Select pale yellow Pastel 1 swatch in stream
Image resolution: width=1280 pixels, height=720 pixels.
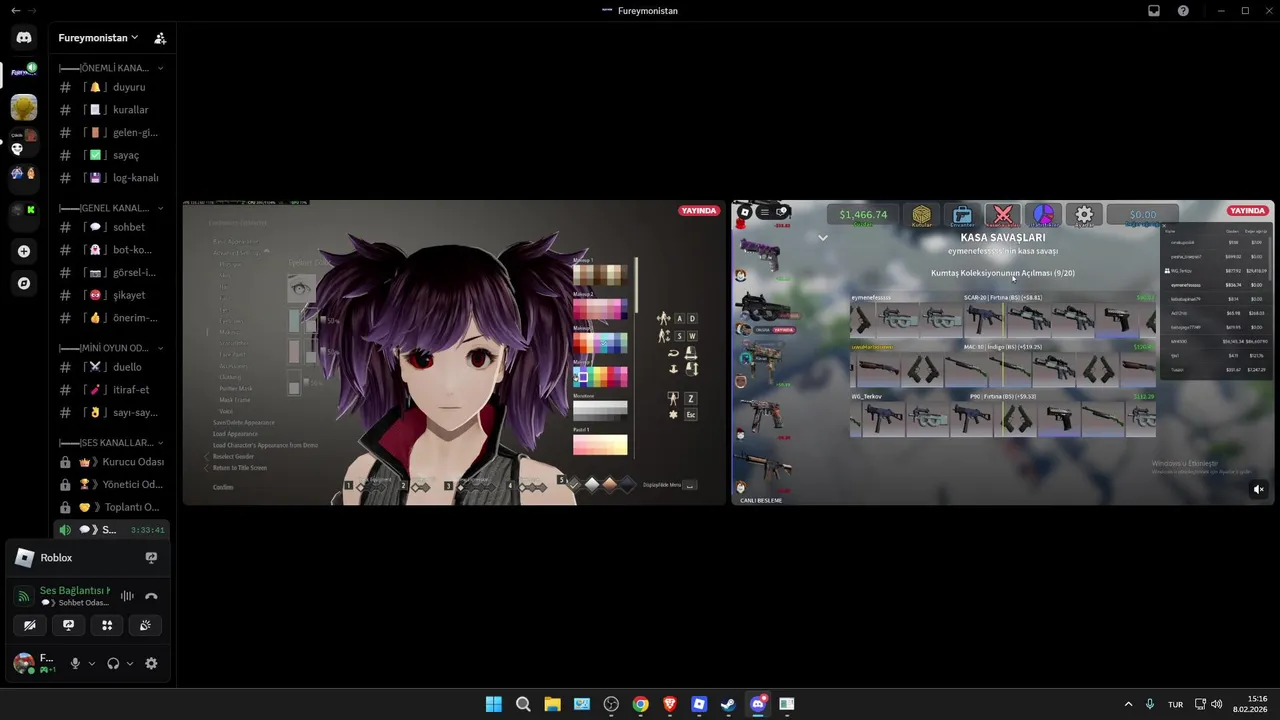coord(600,445)
